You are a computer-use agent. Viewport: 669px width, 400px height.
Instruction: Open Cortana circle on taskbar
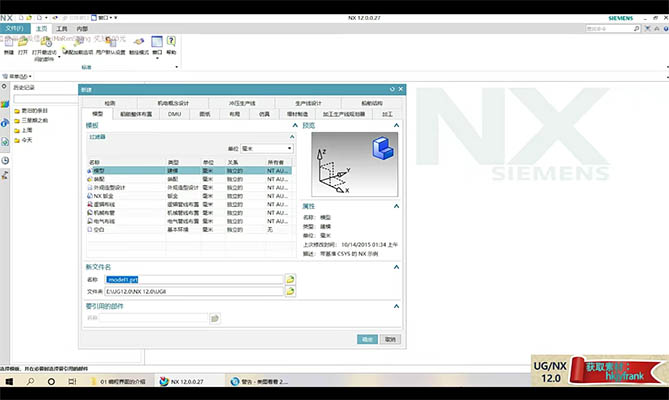click(x=51, y=381)
